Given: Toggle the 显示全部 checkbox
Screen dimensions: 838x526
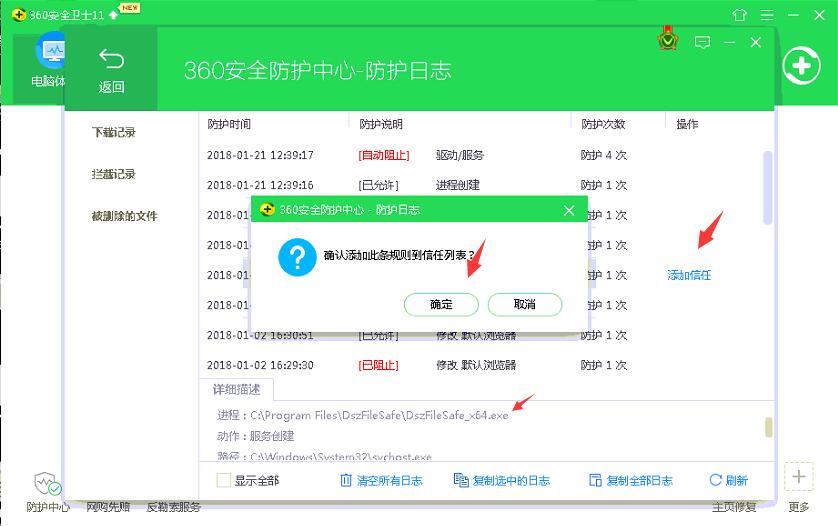Looking at the screenshot, I should [x=223, y=480].
